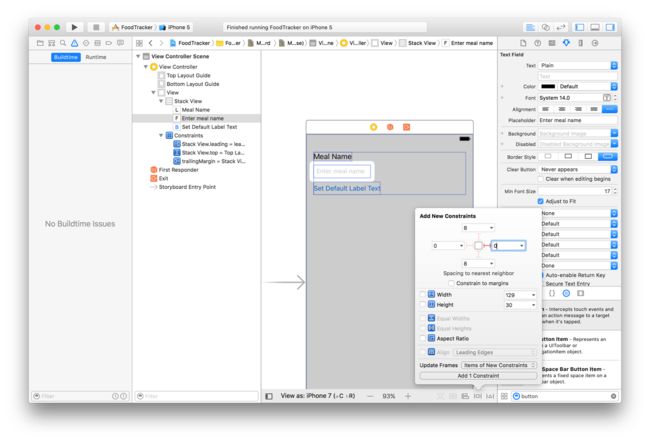Open the File inspector
The height and width of the screenshot is (444, 650).
pyautogui.click(x=523, y=43)
